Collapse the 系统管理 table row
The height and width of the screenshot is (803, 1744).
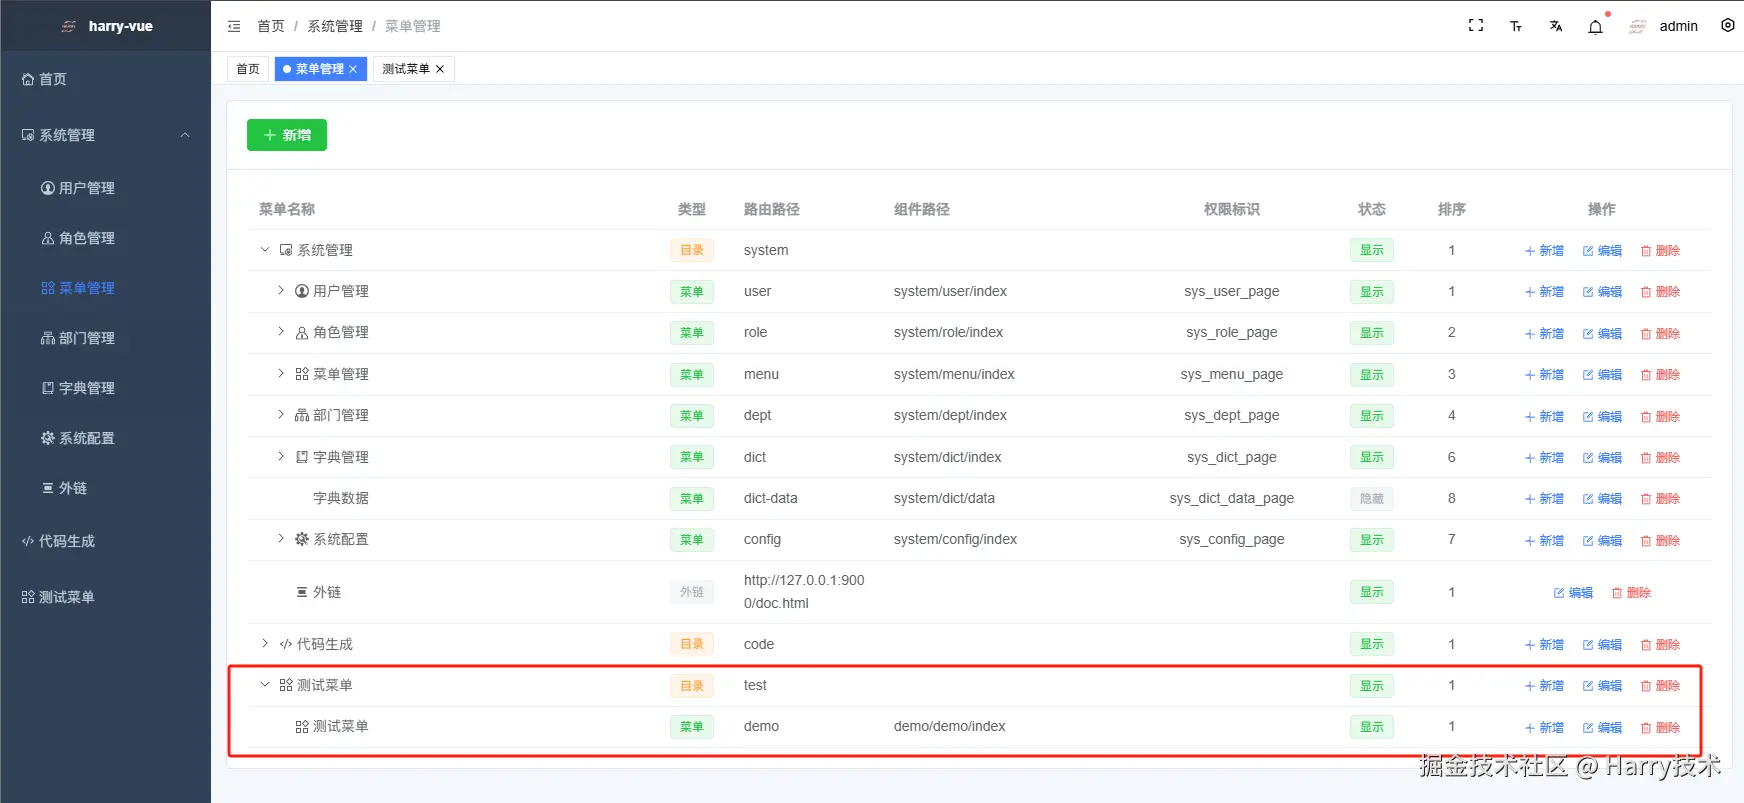[x=265, y=250]
